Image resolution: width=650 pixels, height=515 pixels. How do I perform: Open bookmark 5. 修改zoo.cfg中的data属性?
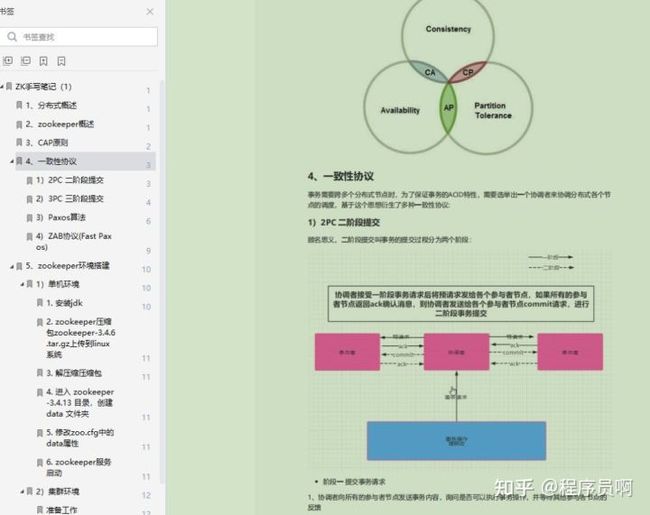pos(80,438)
